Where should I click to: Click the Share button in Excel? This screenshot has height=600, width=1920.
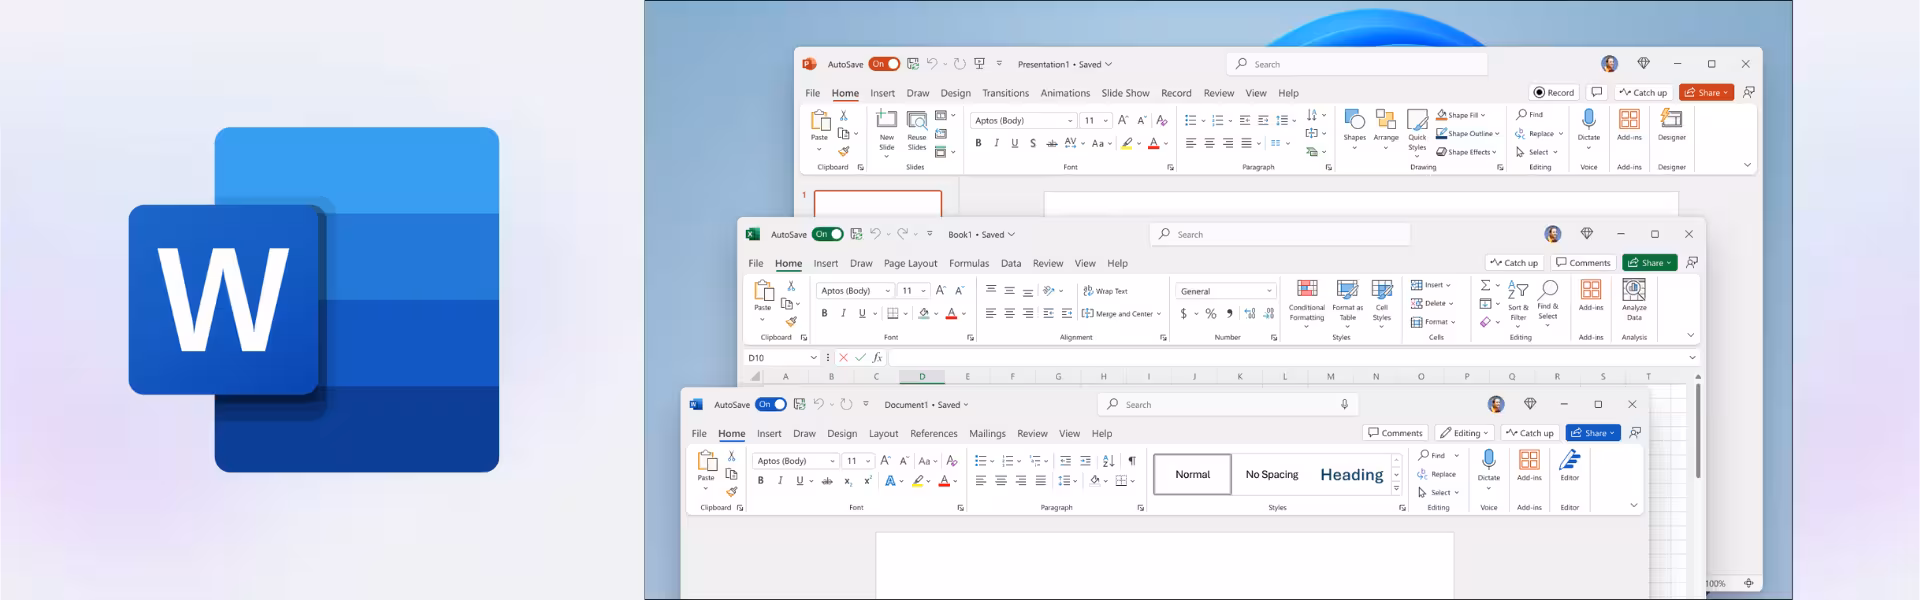point(1650,262)
